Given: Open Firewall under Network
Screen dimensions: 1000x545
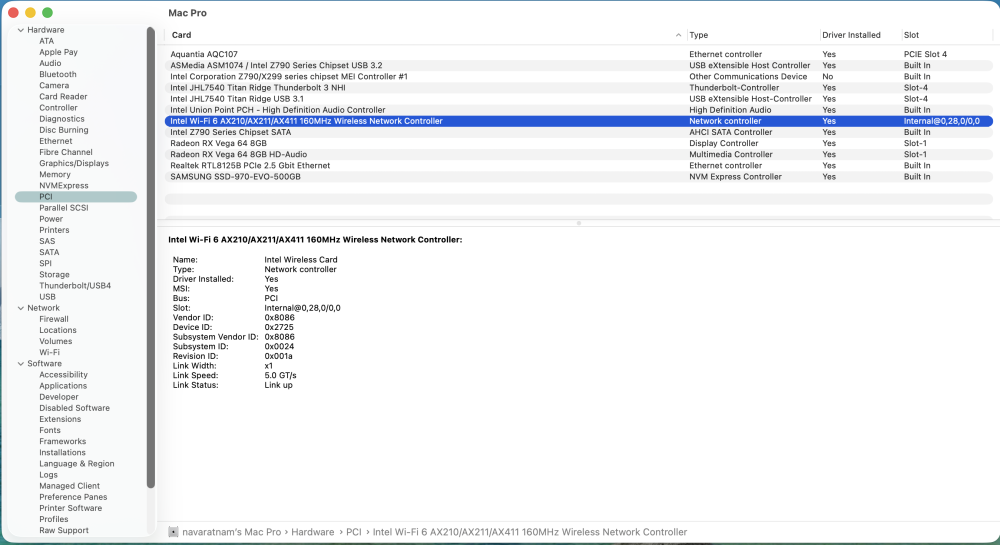Looking at the screenshot, I should (54, 319).
